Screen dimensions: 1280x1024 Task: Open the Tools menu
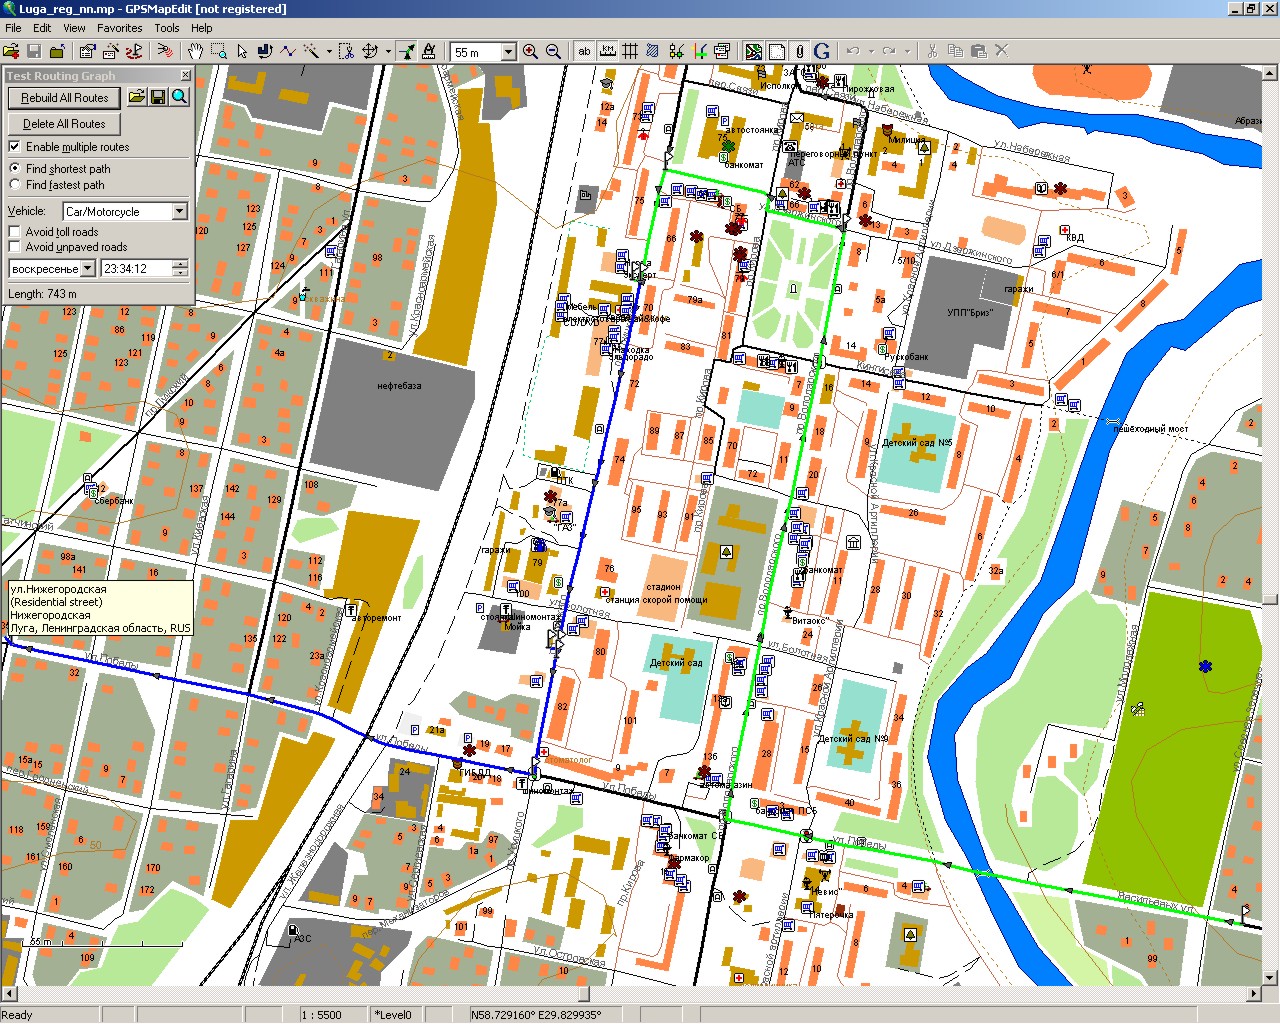click(x=167, y=28)
